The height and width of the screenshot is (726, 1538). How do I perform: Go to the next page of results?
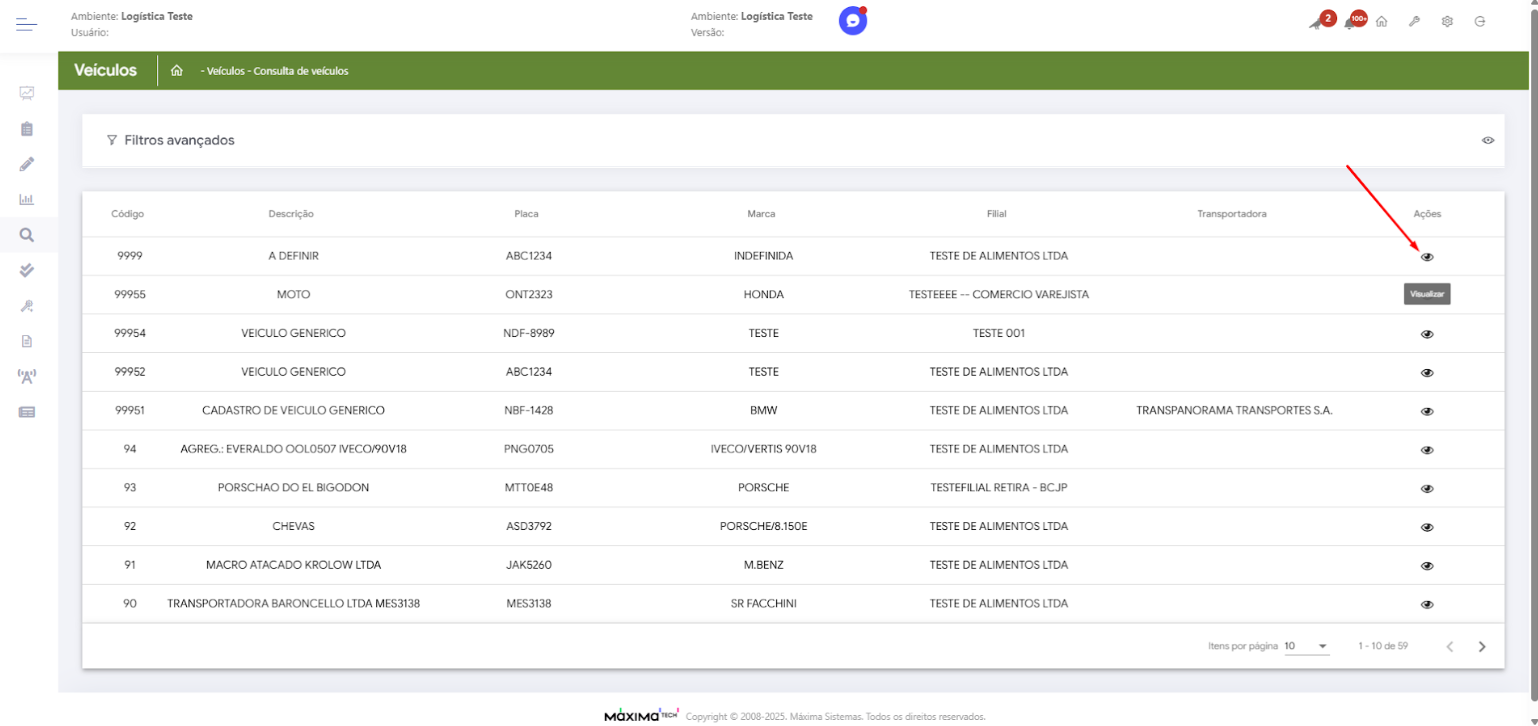tap(1482, 647)
